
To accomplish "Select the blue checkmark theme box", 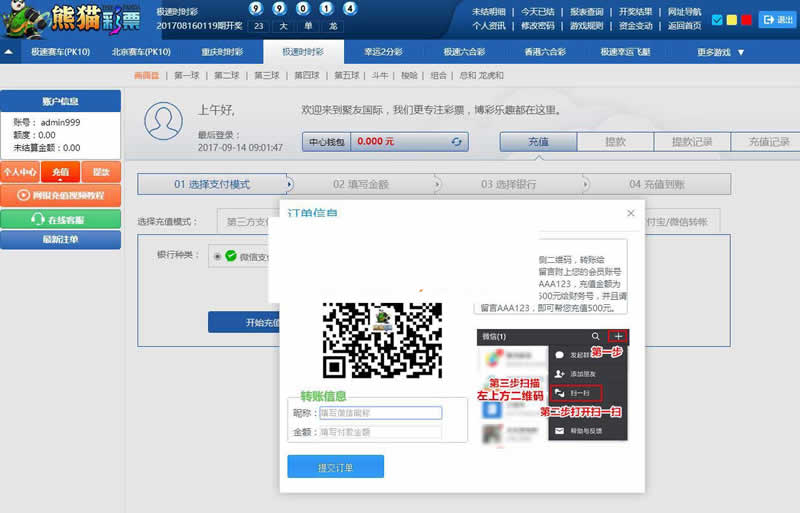I will (x=717, y=20).
